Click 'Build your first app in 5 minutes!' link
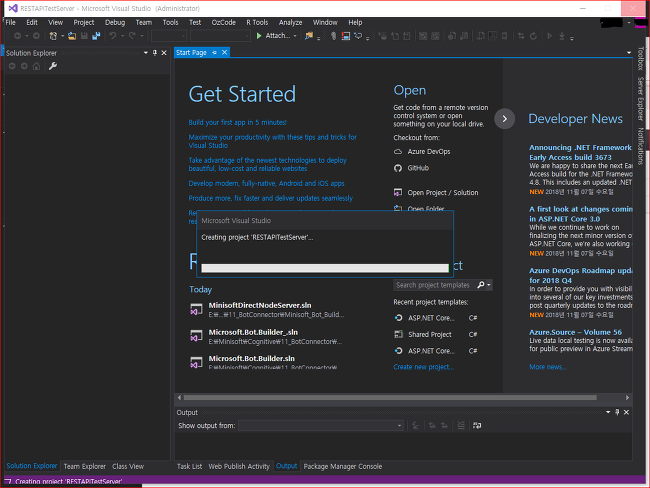Screen dimensions: 650x488 (x=237, y=122)
